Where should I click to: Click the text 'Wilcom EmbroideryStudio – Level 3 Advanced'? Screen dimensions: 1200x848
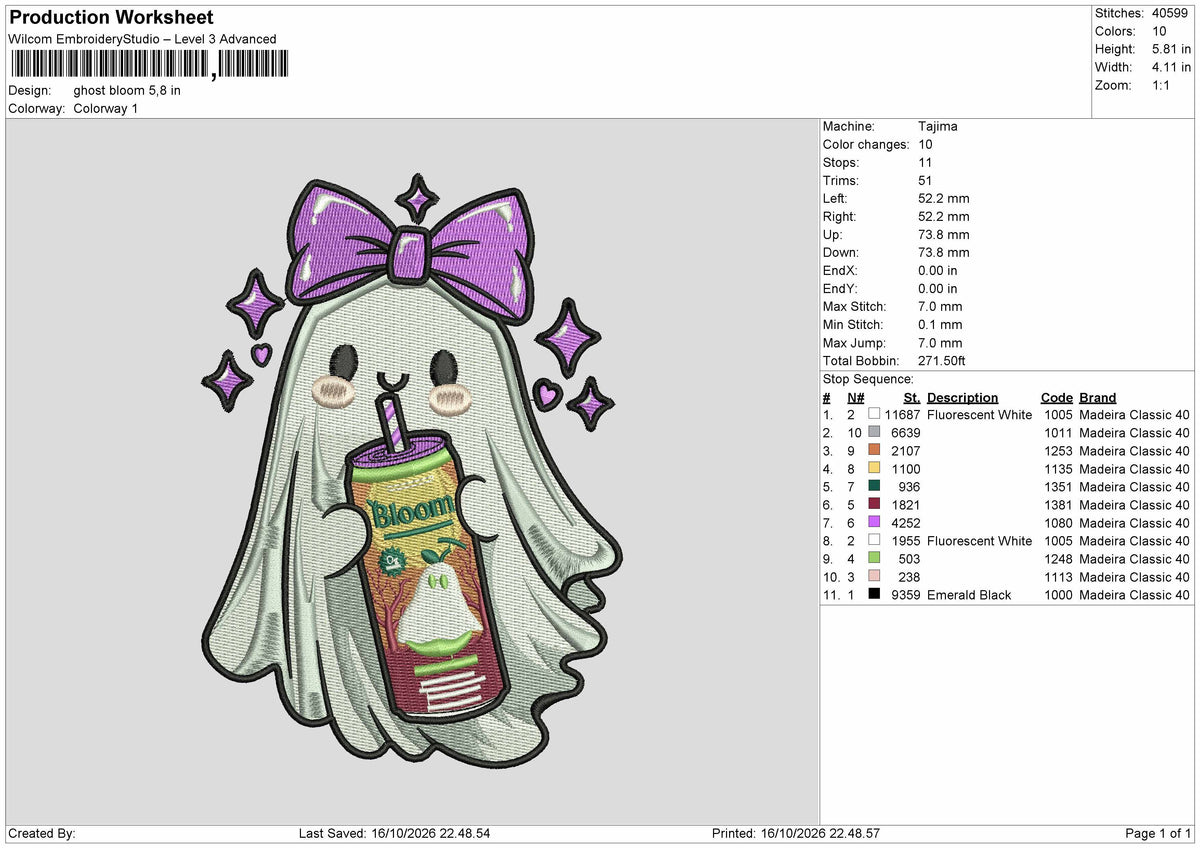coord(142,39)
